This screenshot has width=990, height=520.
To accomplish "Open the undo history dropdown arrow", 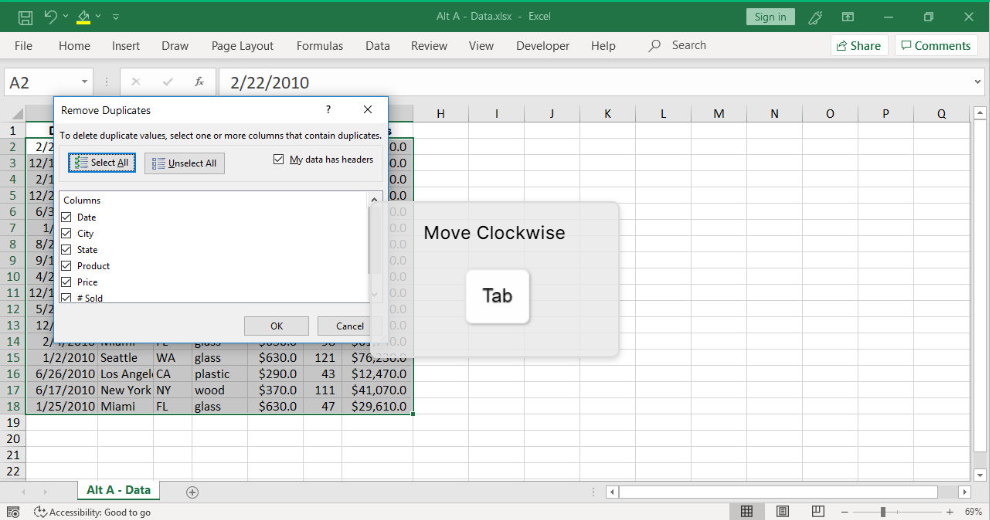I will tap(66, 16).
